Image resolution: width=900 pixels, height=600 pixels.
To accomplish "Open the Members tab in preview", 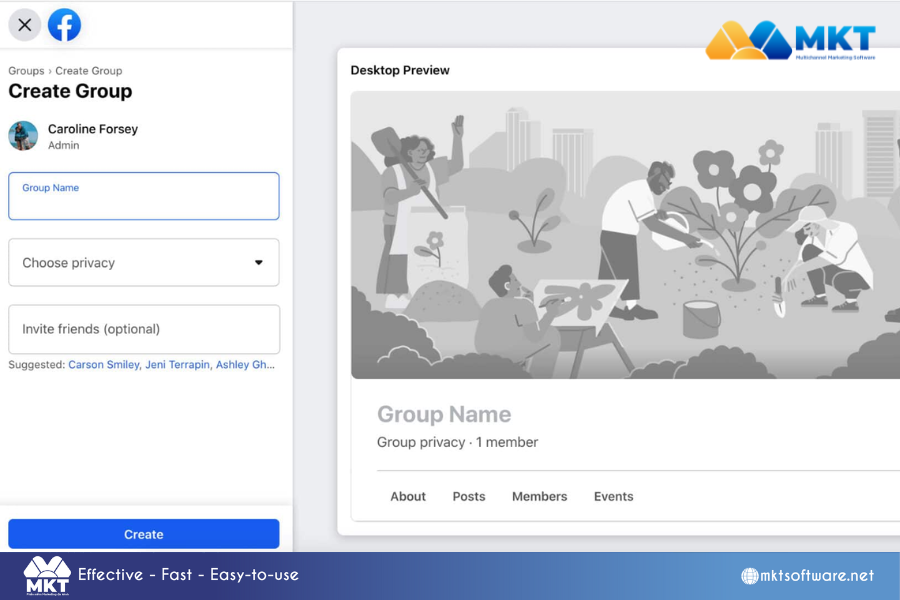I will pyautogui.click(x=540, y=497).
